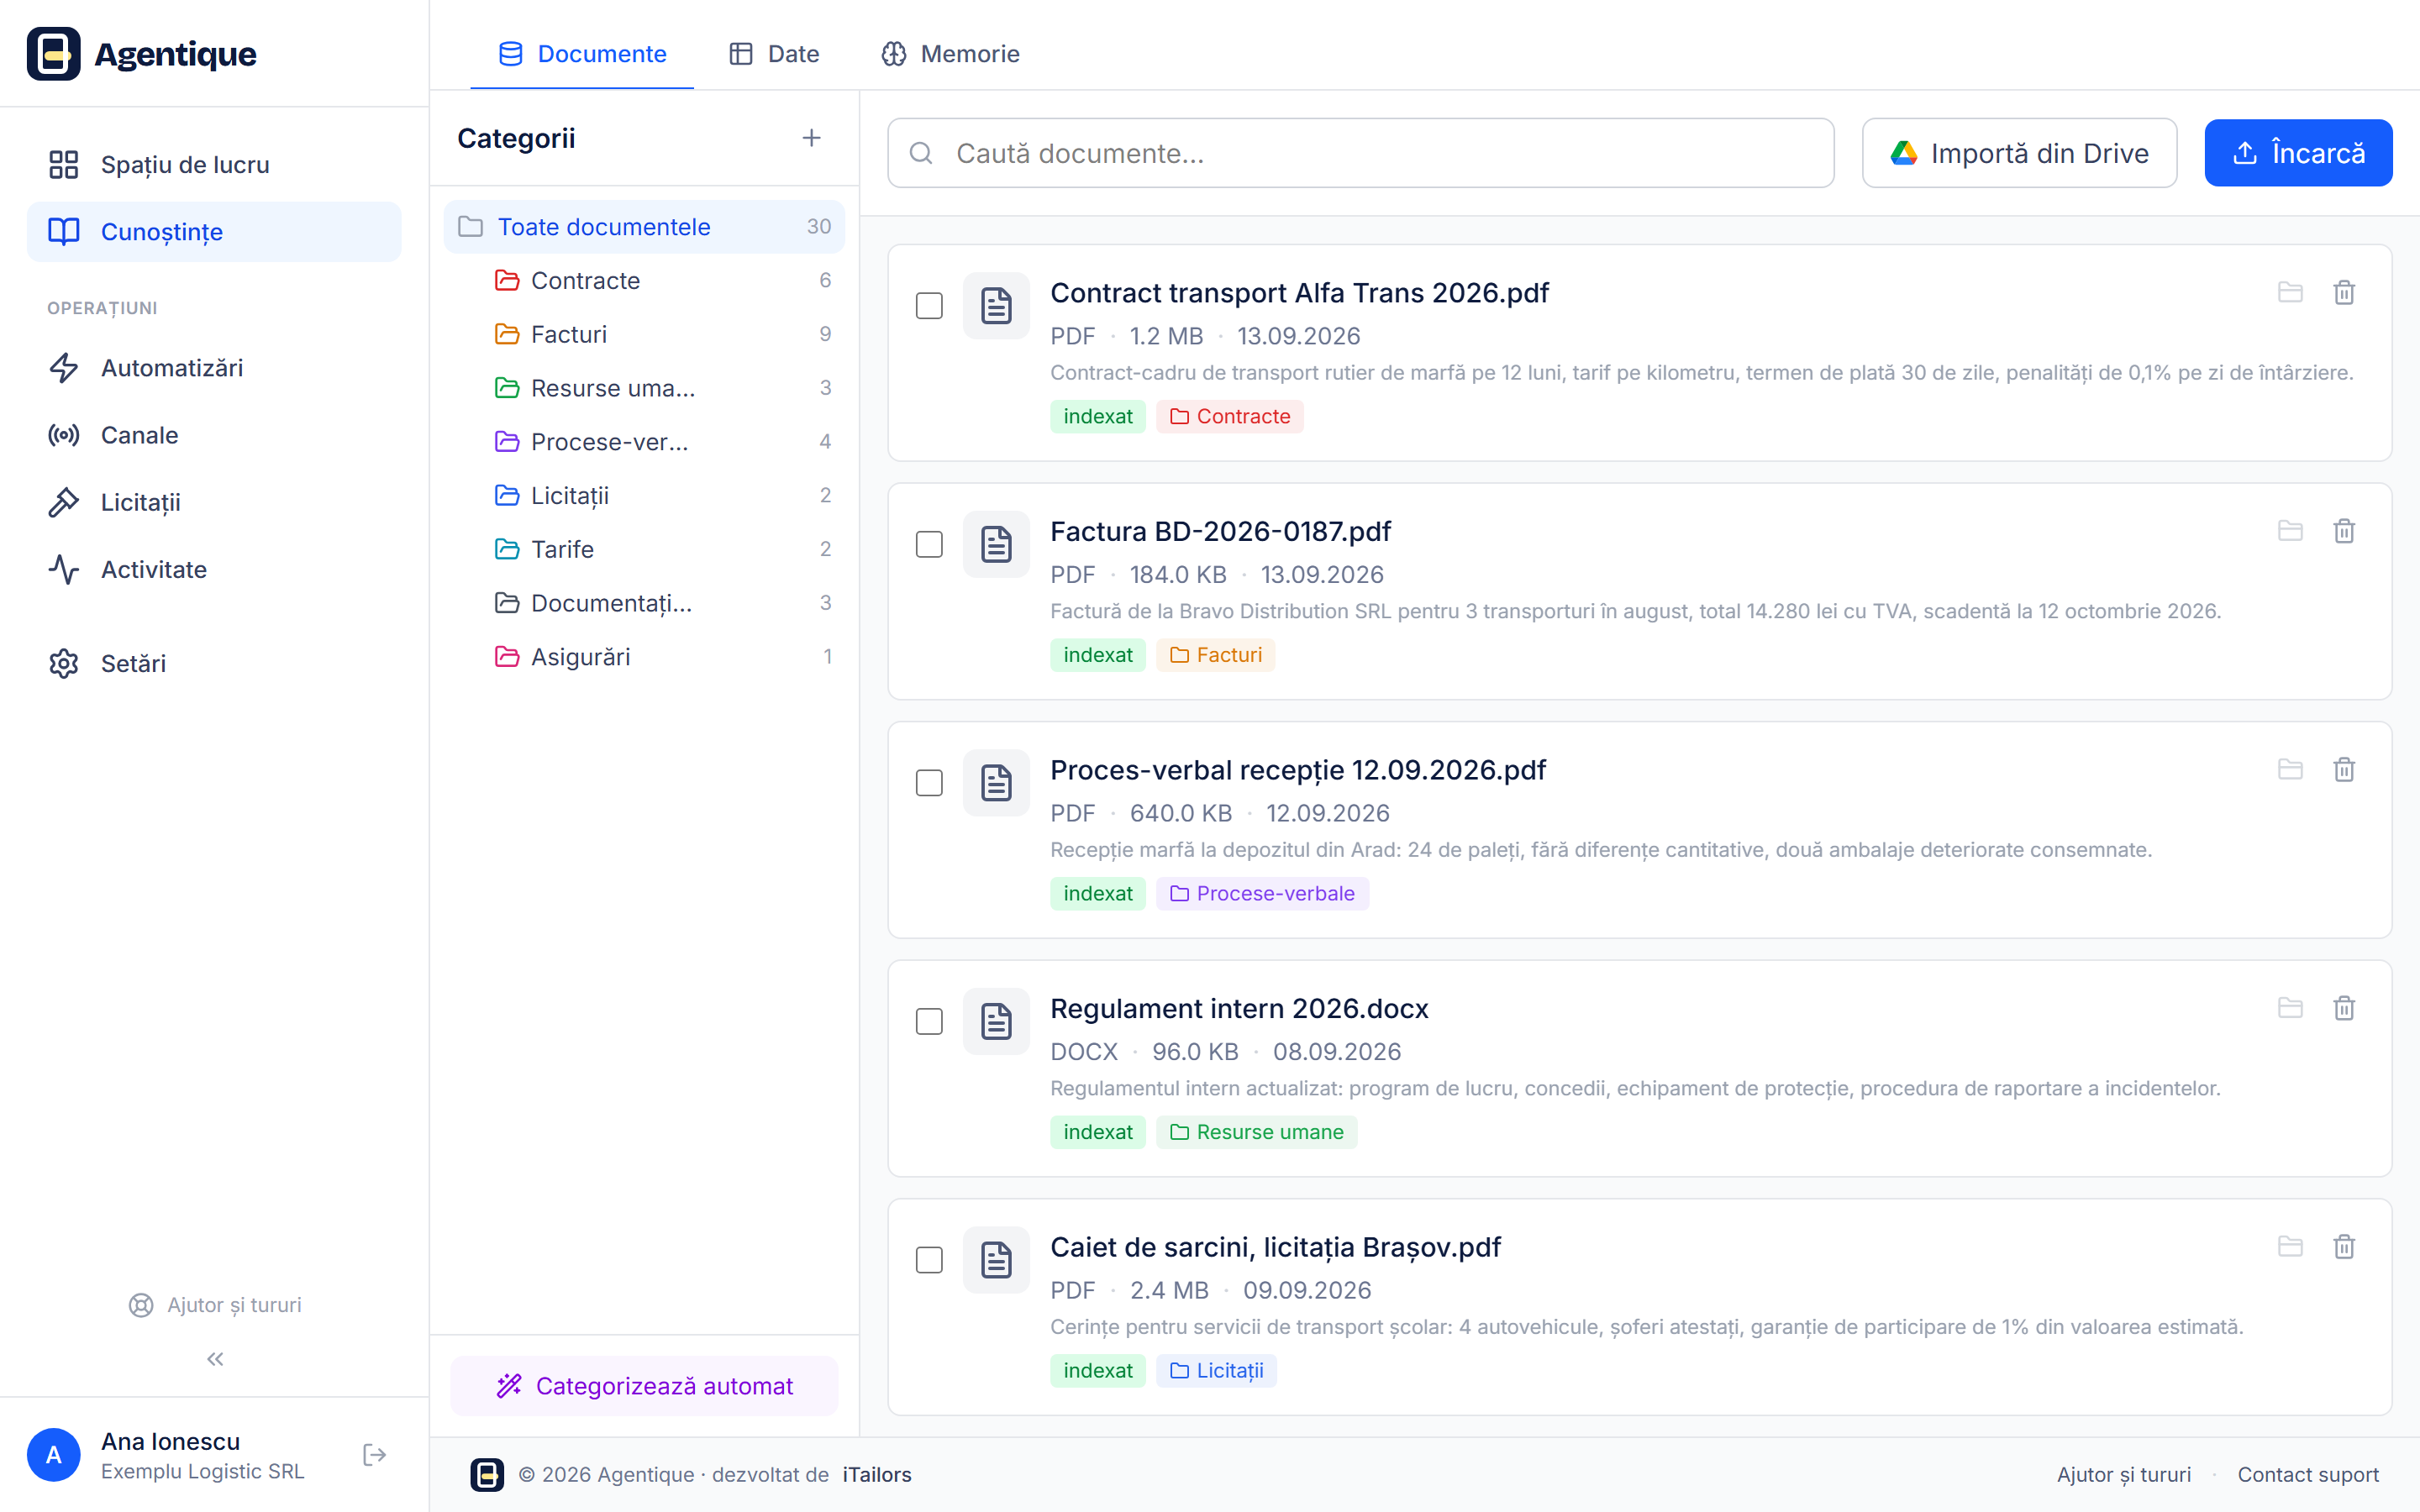Click the logout icon beside Ana Ionescu
Viewport: 2420px width, 1512px height.
[x=374, y=1454]
